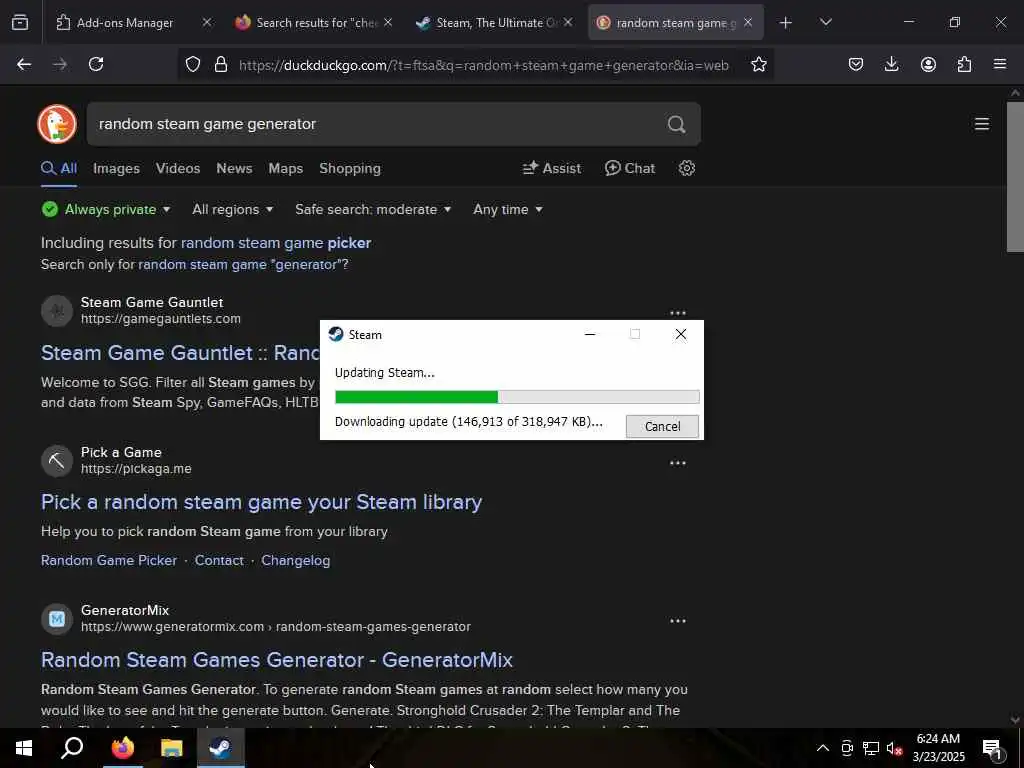Screen dimensions: 1024x768
Task: Open Firefox application menu
Action: [x=1000, y=64]
